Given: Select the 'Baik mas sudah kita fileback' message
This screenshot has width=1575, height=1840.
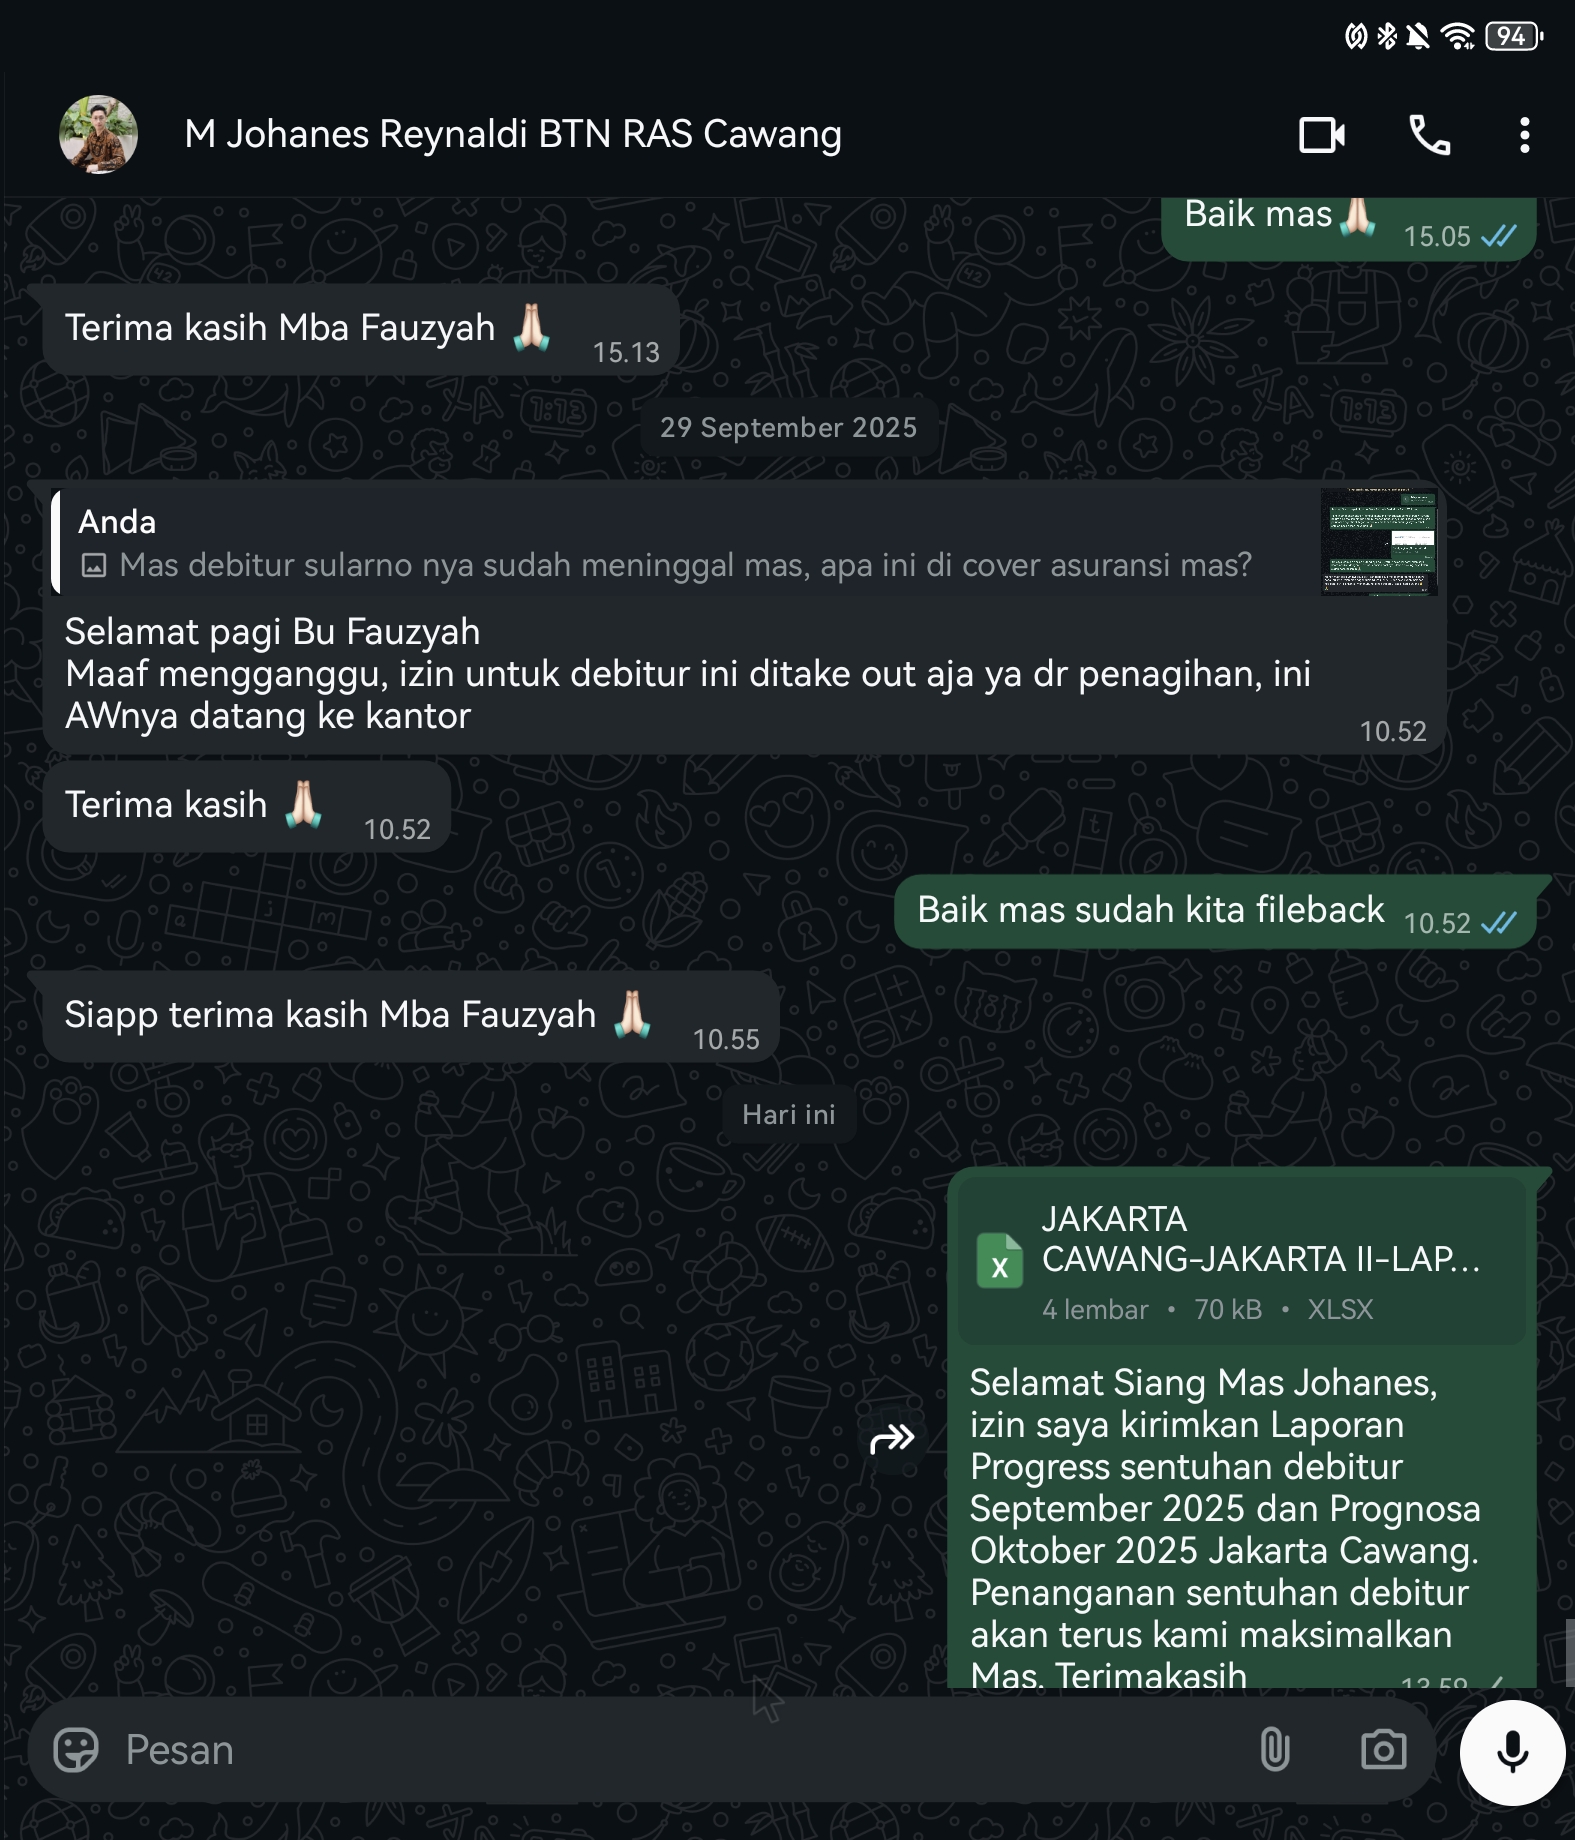Looking at the screenshot, I should [1150, 911].
